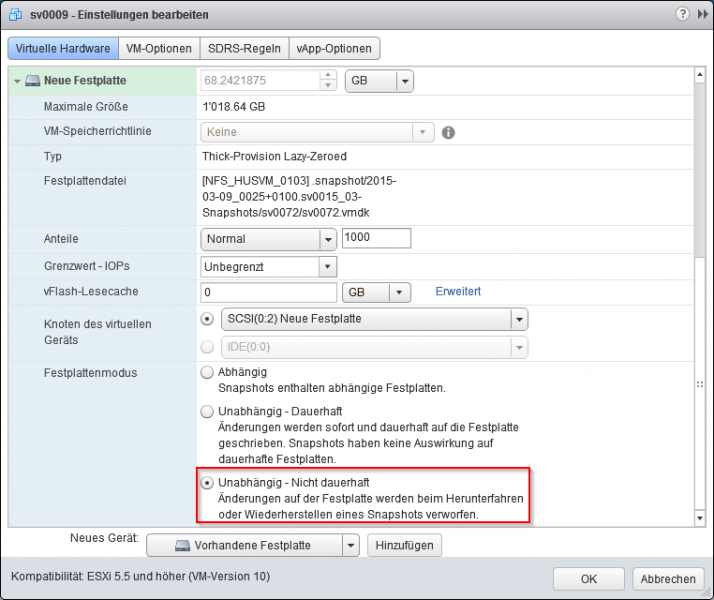Switch to the Virtuelle Hardware tab
714x600 pixels.
pos(63,48)
